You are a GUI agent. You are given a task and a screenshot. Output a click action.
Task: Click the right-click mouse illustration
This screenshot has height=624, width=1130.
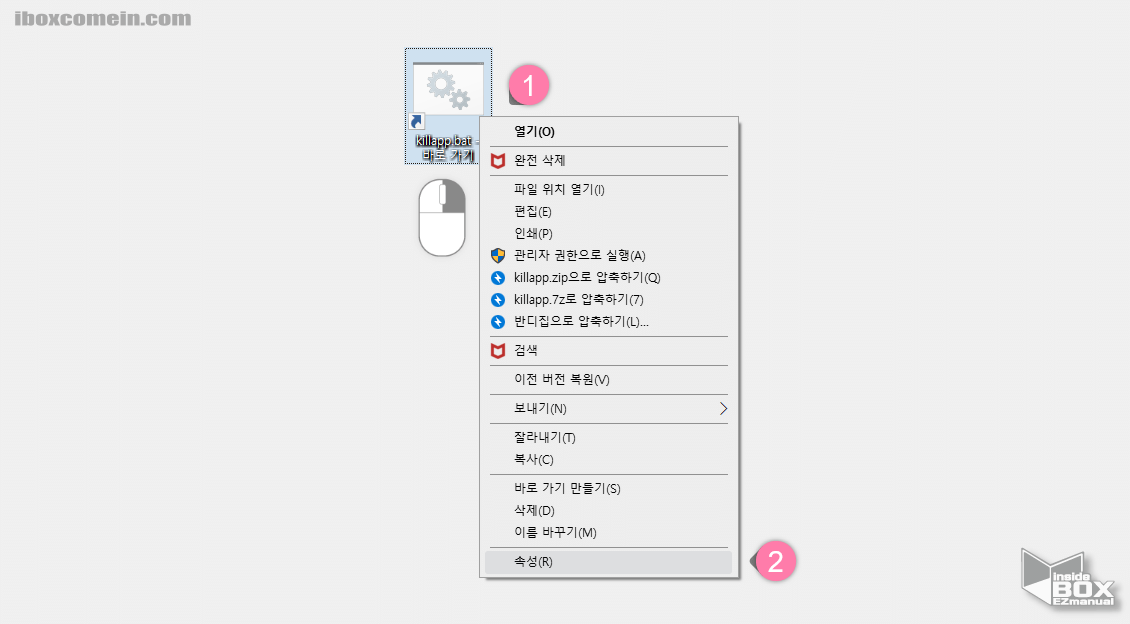[x=442, y=218]
